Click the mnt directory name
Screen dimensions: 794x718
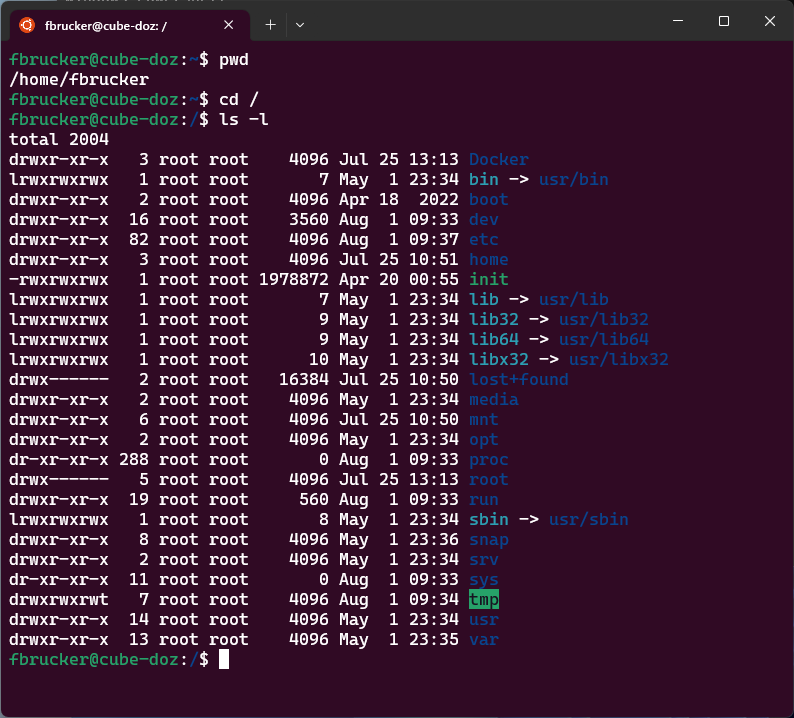[484, 419]
